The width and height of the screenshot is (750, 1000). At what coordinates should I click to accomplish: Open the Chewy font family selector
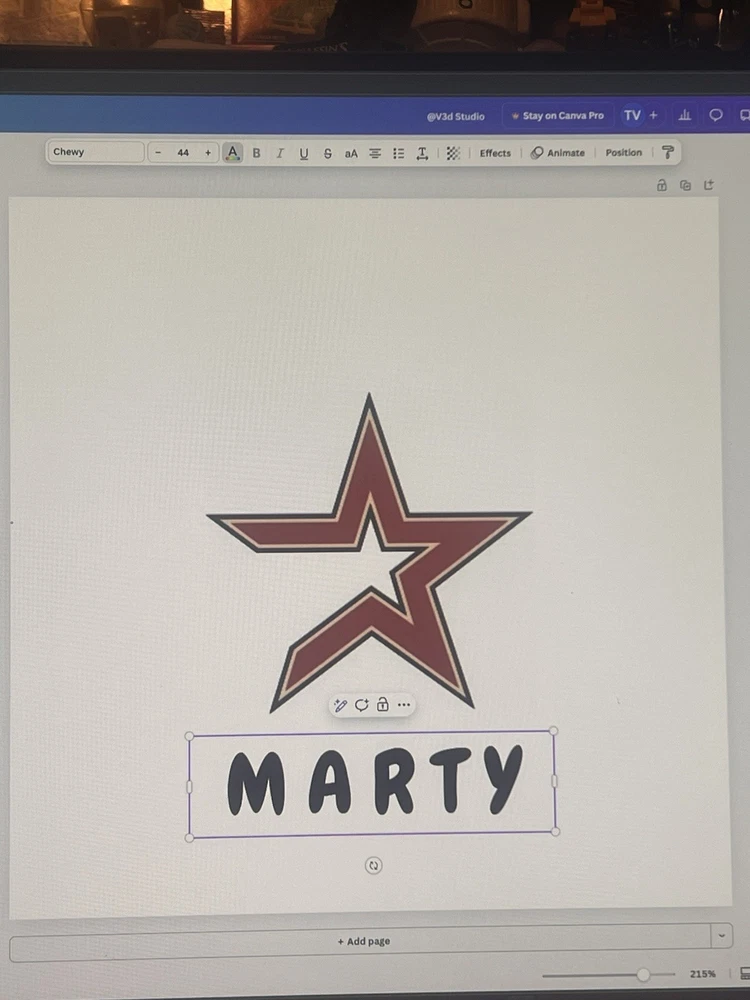(x=96, y=152)
